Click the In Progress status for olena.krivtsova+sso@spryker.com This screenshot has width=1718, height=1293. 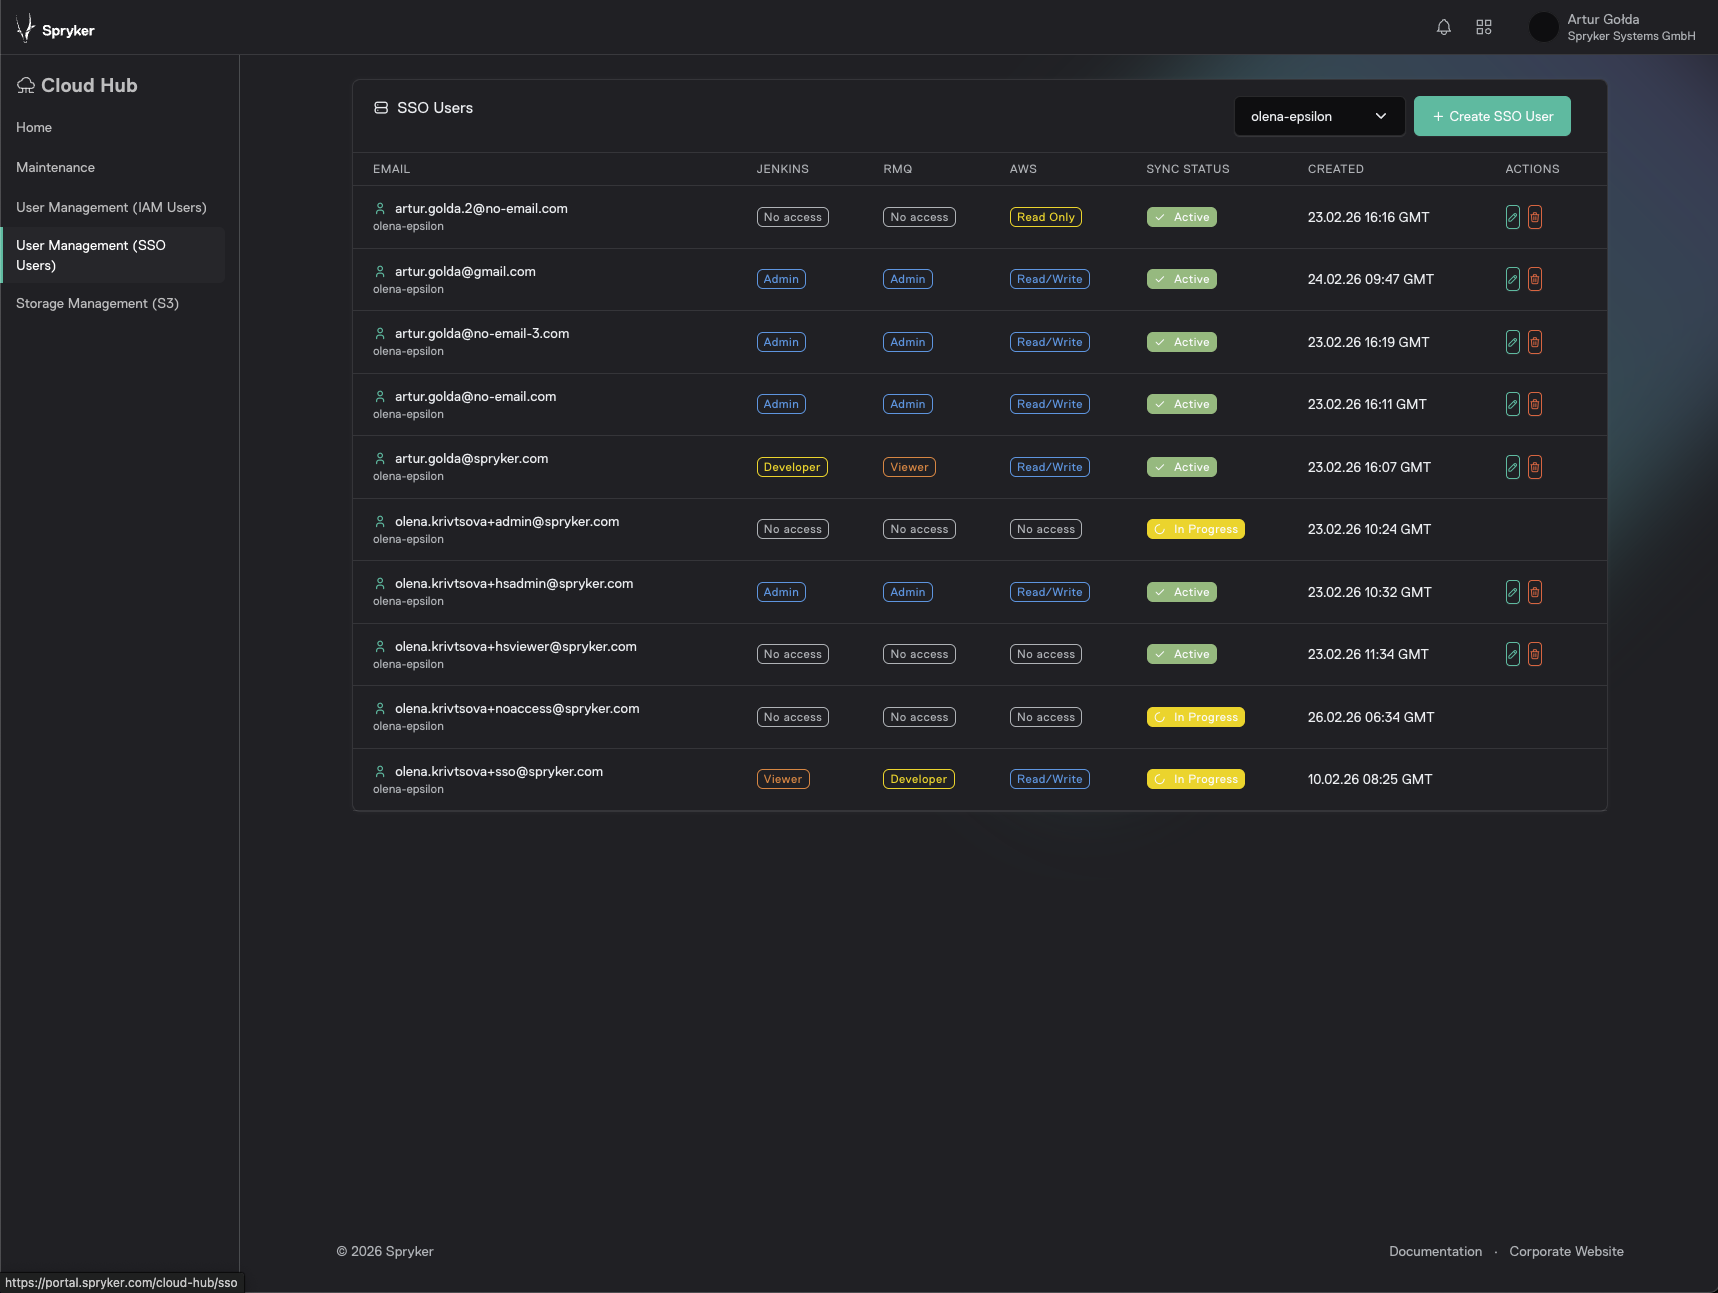point(1195,780)
